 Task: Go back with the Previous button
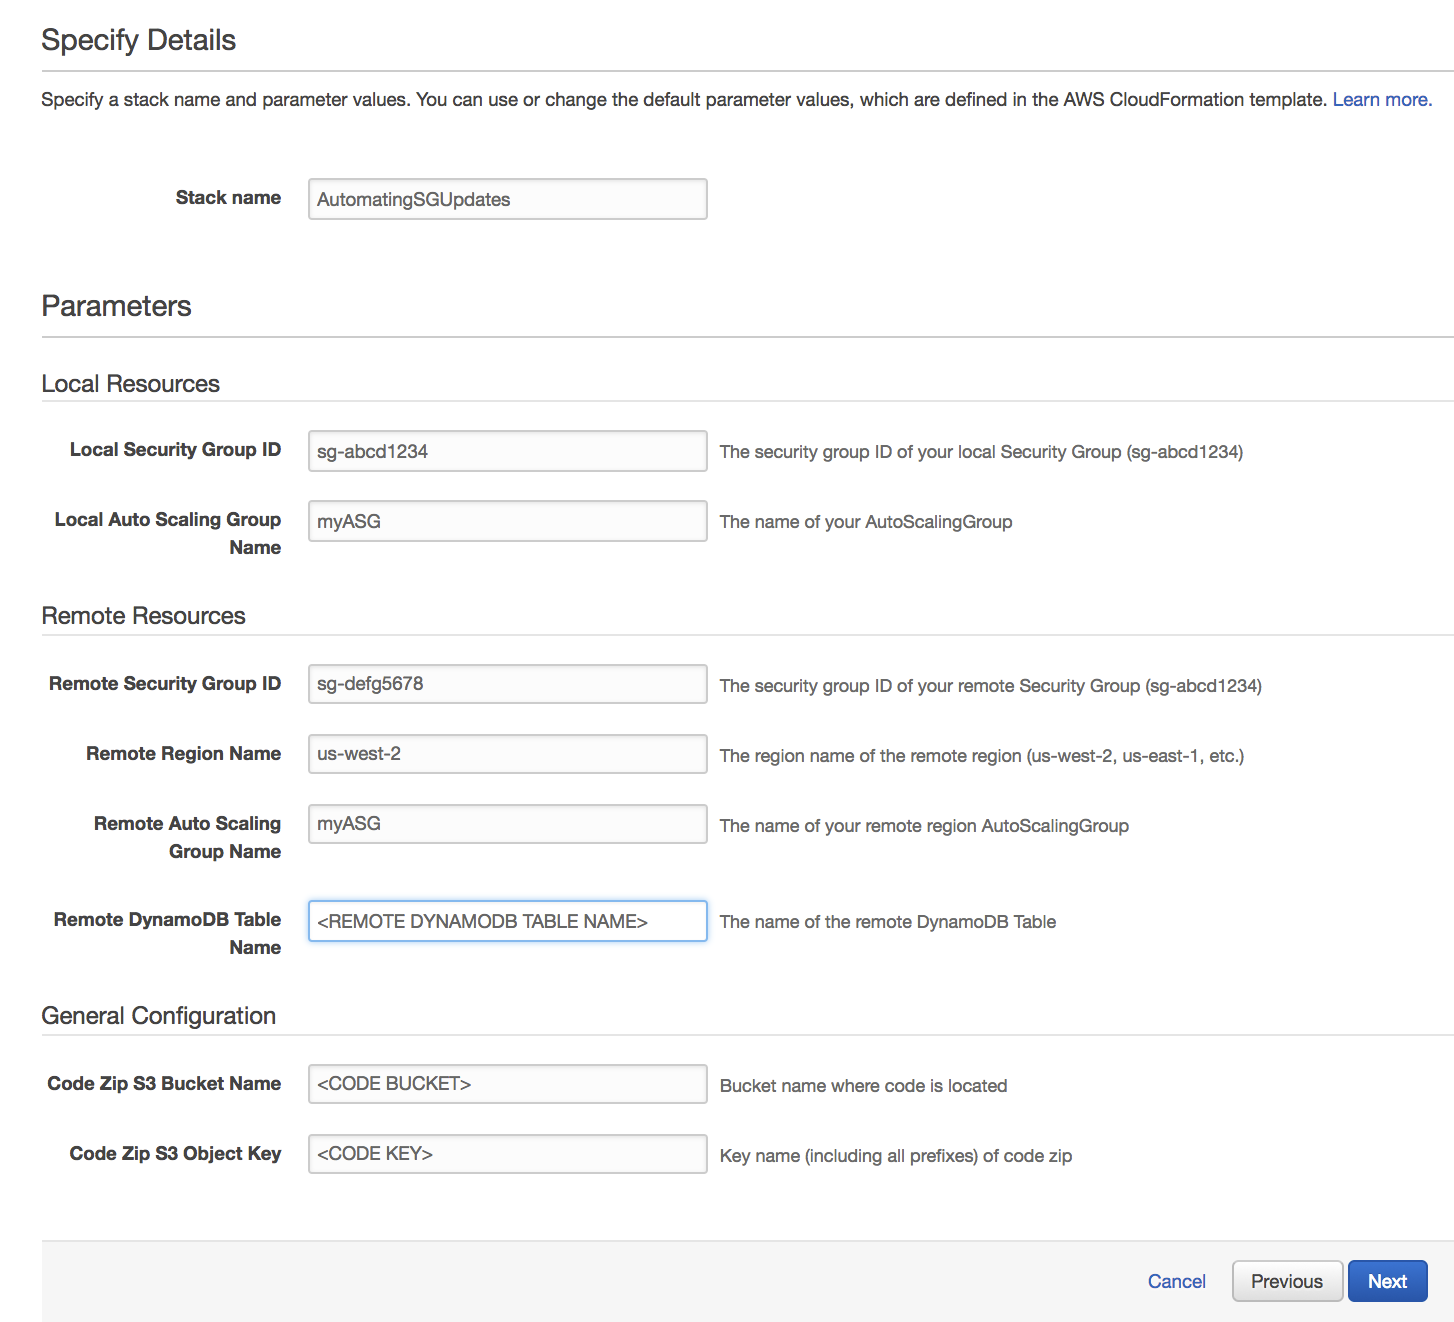point(1286,1281)
